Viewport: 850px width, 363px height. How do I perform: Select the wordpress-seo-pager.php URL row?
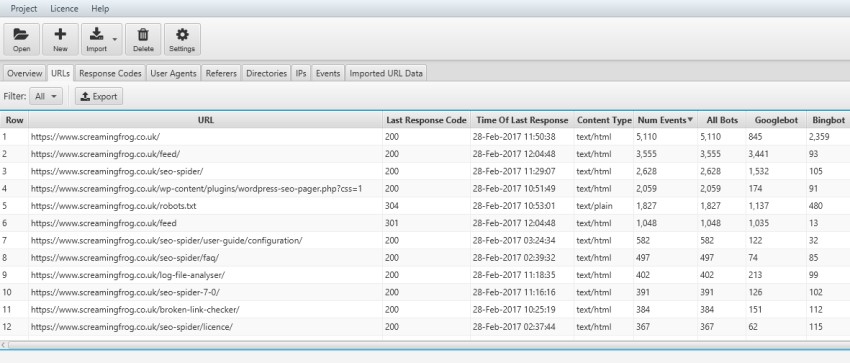click(196, 189)
